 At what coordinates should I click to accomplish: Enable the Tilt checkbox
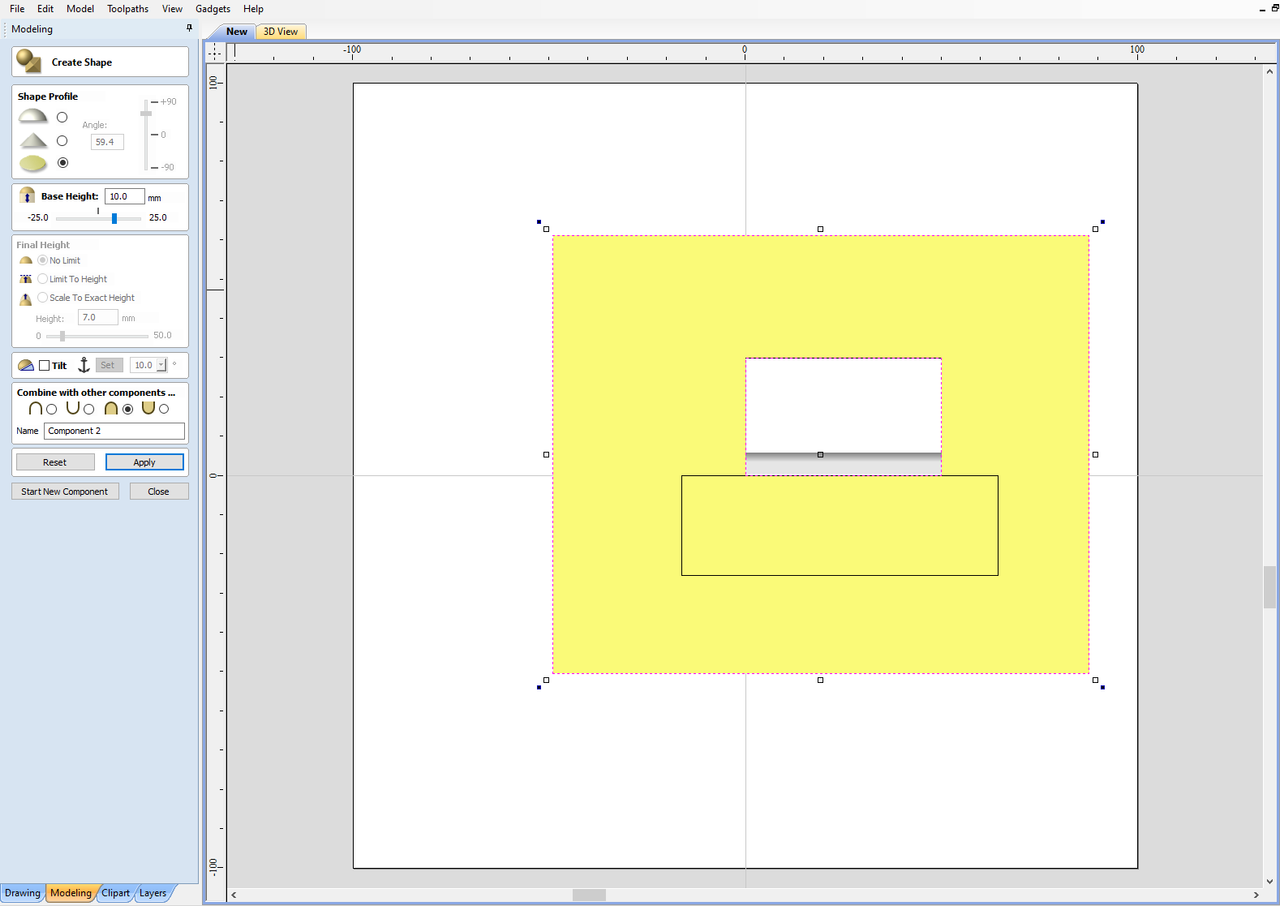pyautogui.click(x=44, y=366)
